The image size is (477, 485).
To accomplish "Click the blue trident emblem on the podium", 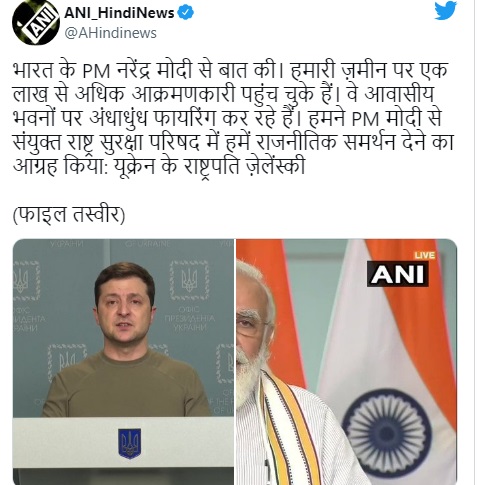I will point(130,443).
